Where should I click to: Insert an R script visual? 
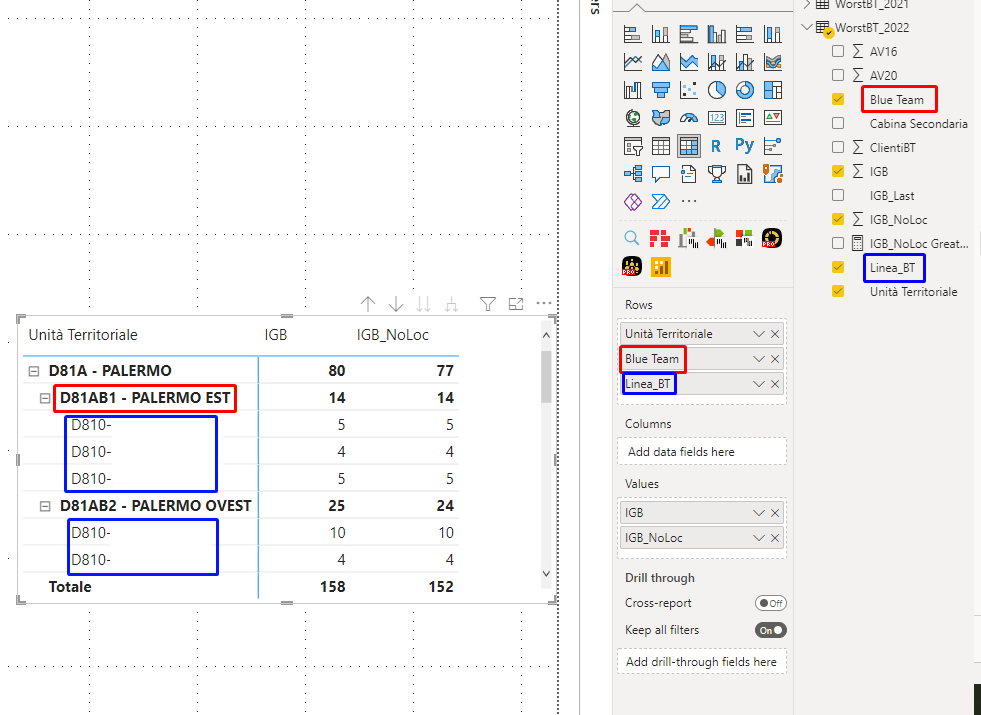click(x=717, y=146)
